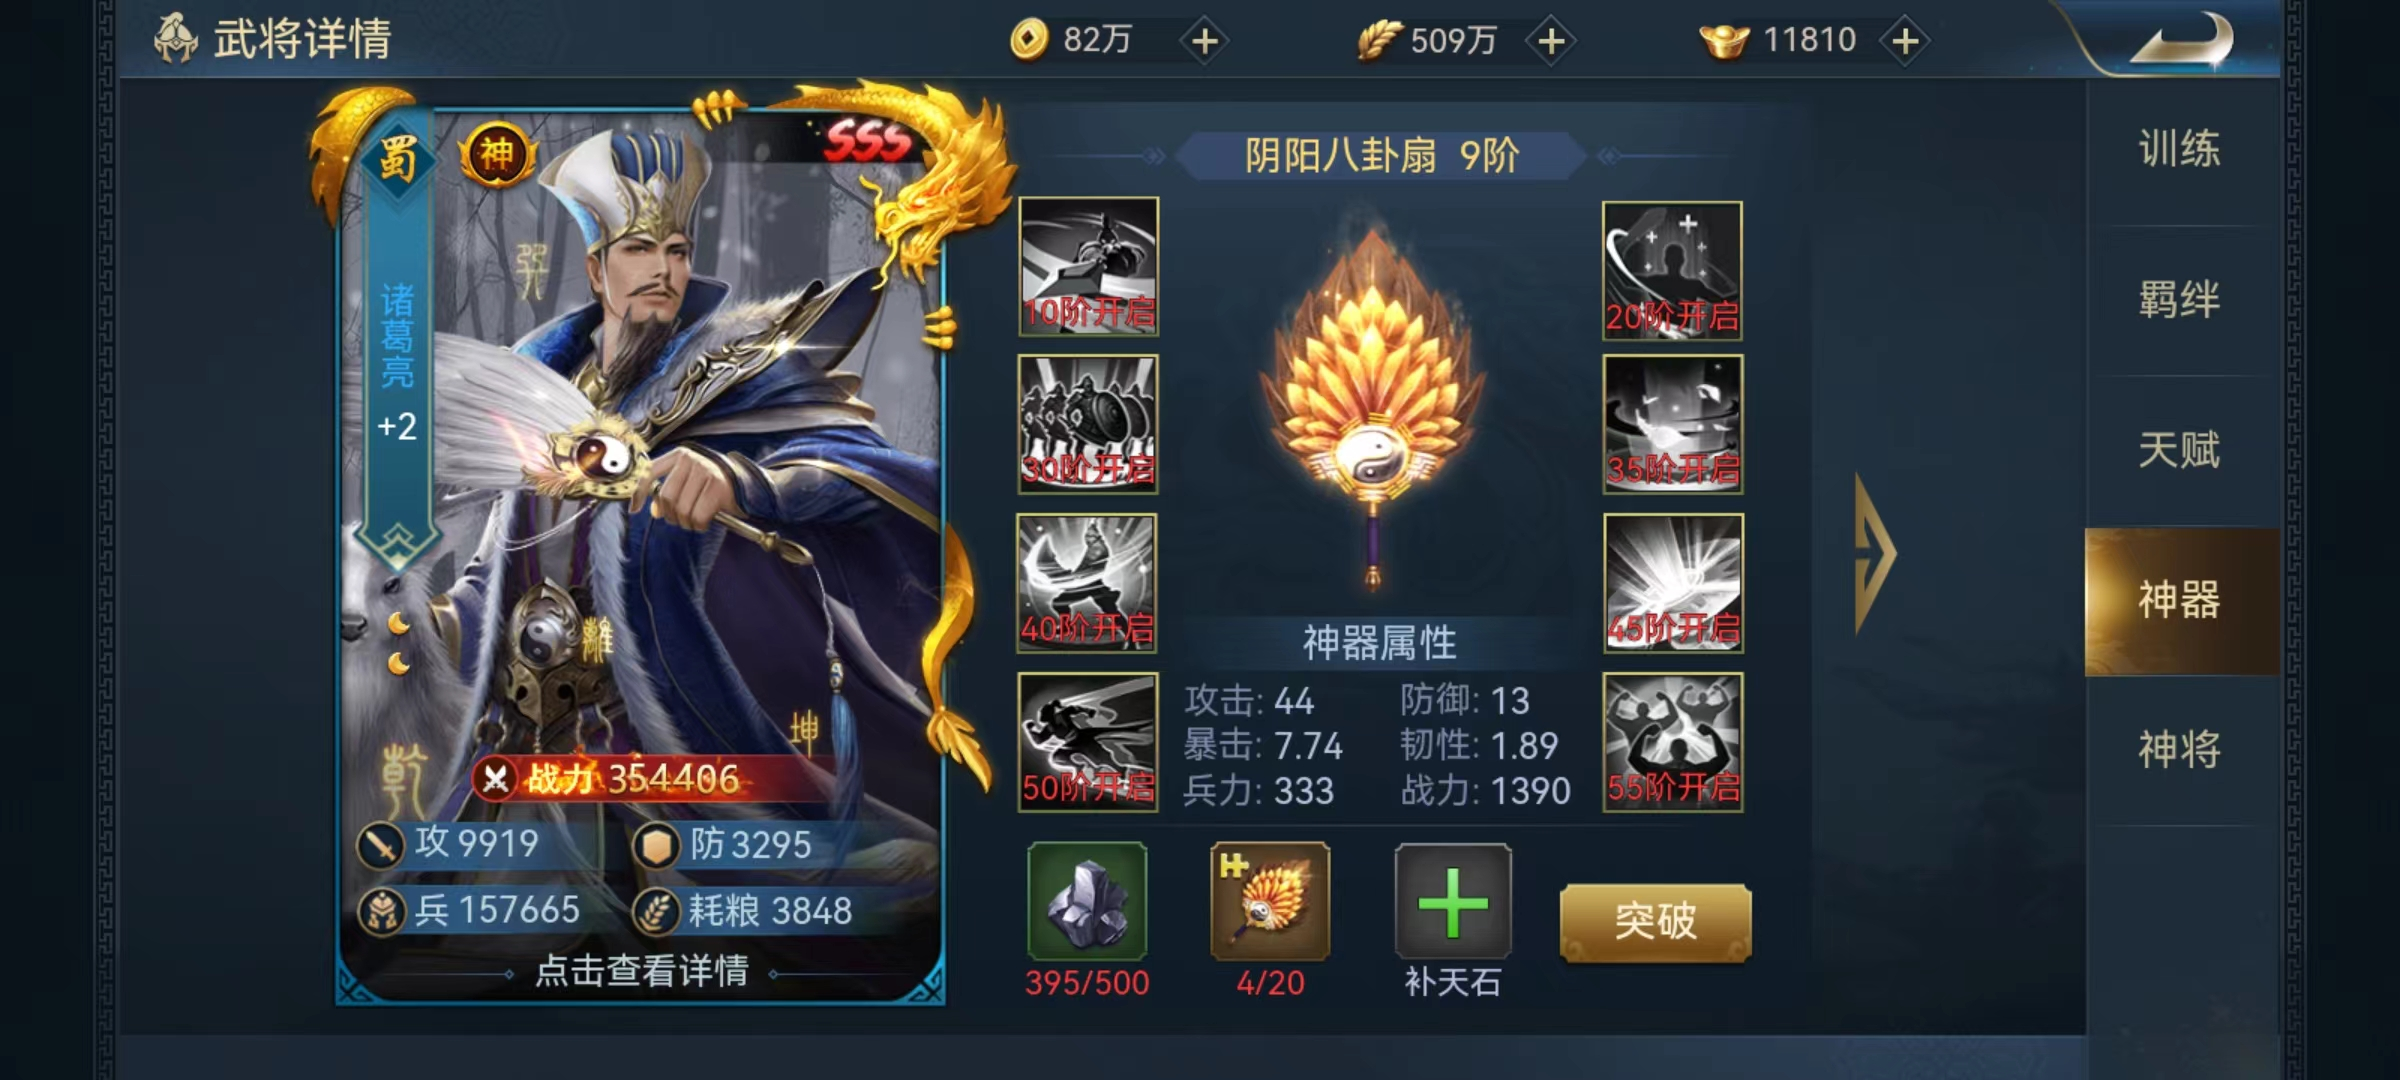
Task: Tap the skill icon unlocked at 20阶
Action: coord(1672,270)
